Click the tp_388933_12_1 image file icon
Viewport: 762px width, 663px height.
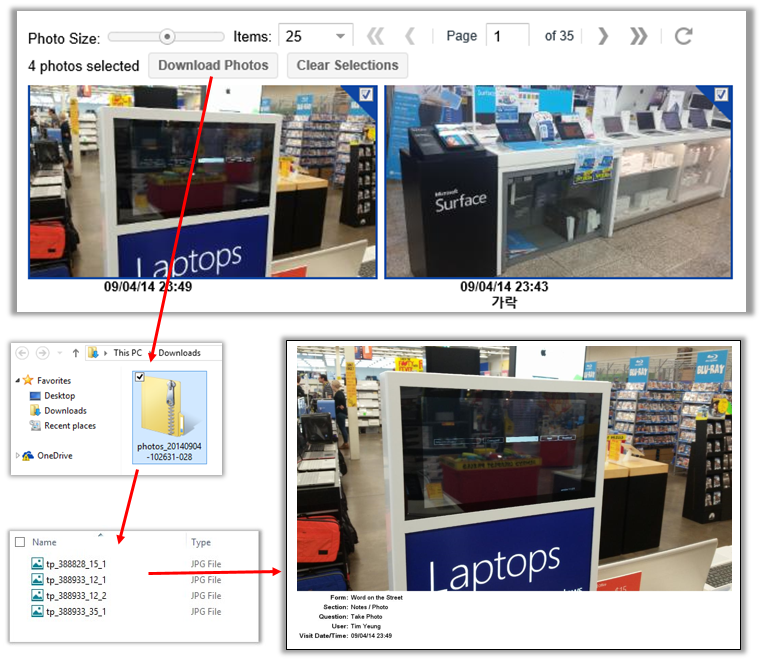pos(37,579)
